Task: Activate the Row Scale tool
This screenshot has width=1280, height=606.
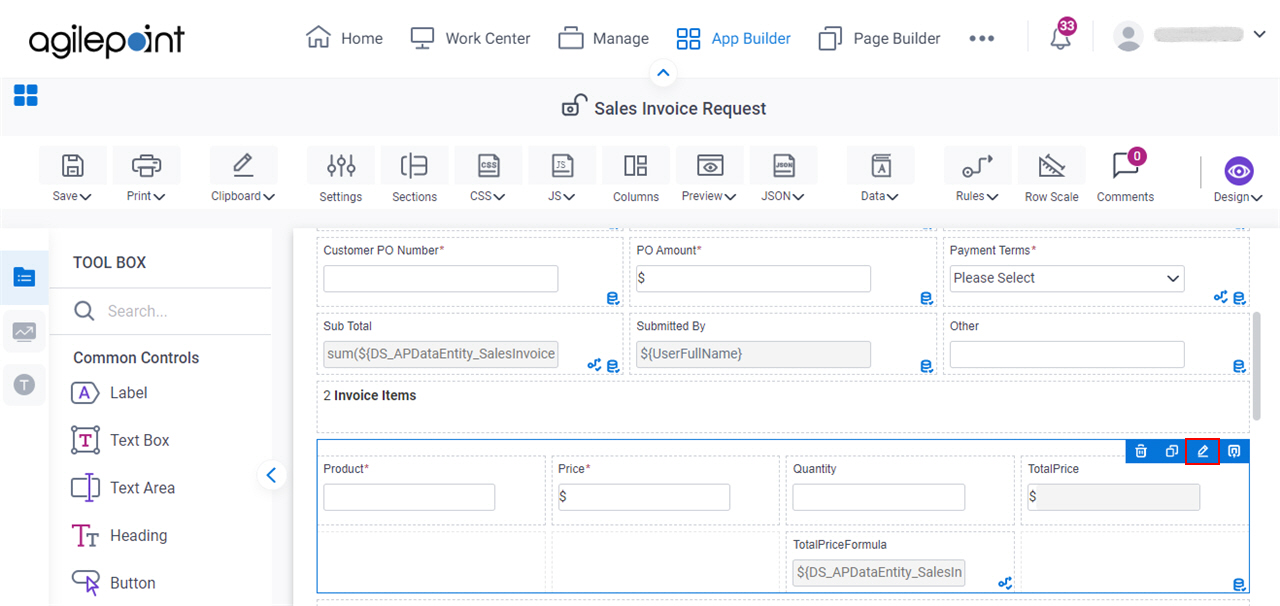Action: point(1051,165)
